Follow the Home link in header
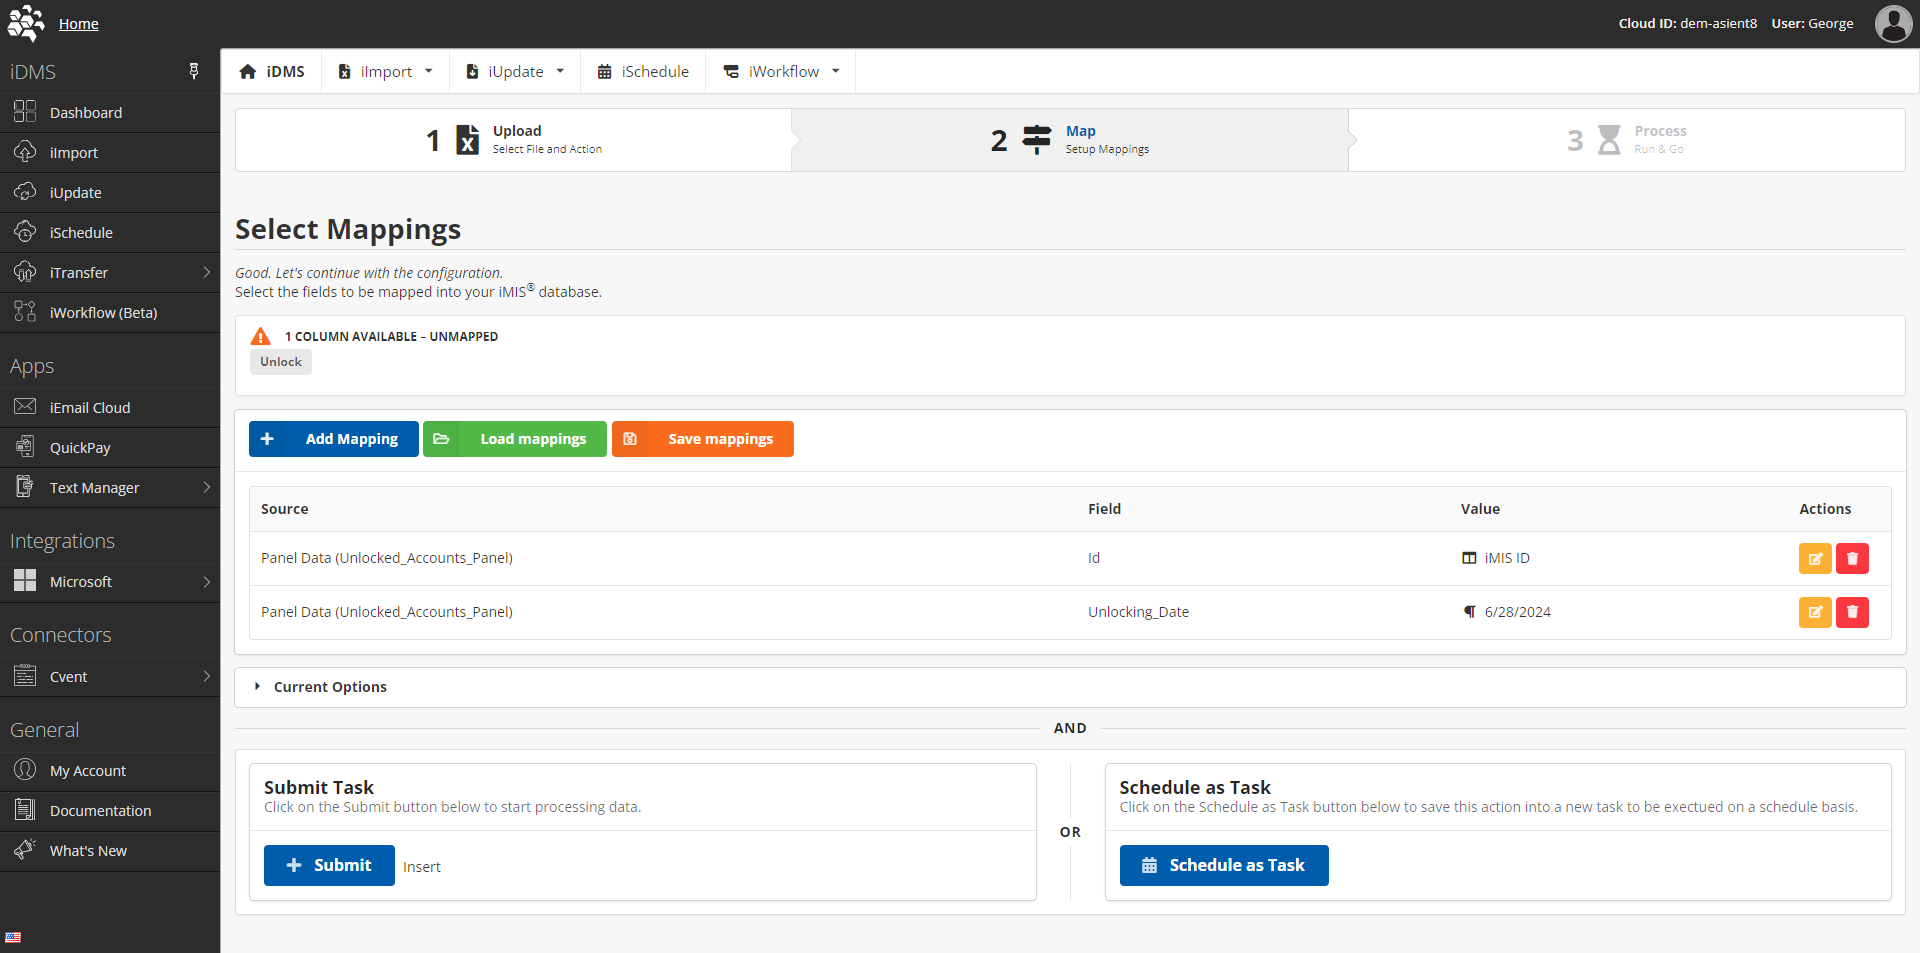Viewport: 1920px width, 953px height. (78, 24)
